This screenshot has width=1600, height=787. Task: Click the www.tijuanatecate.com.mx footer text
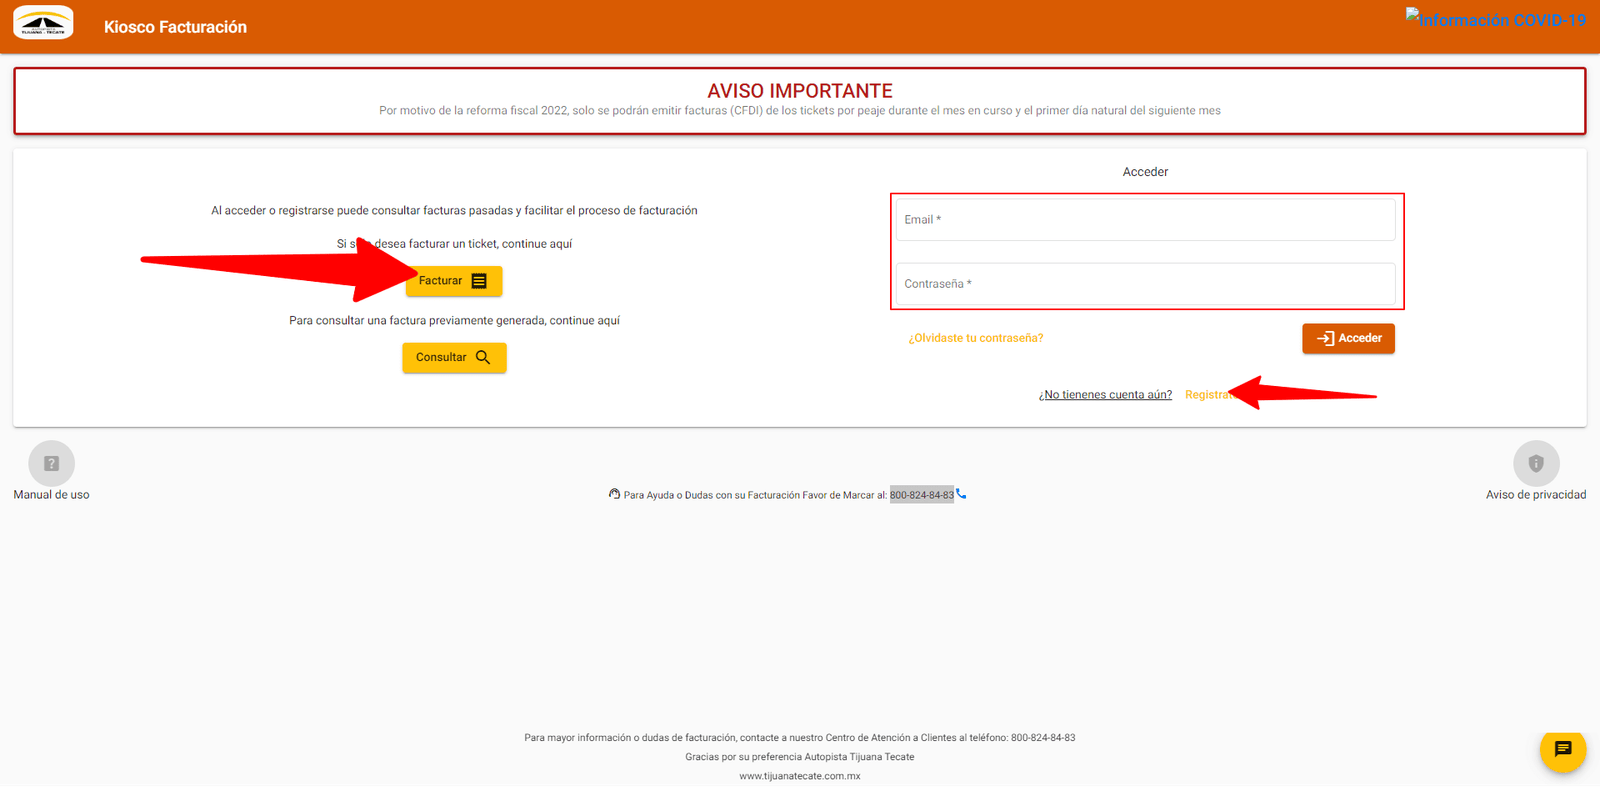click(800, 776)
